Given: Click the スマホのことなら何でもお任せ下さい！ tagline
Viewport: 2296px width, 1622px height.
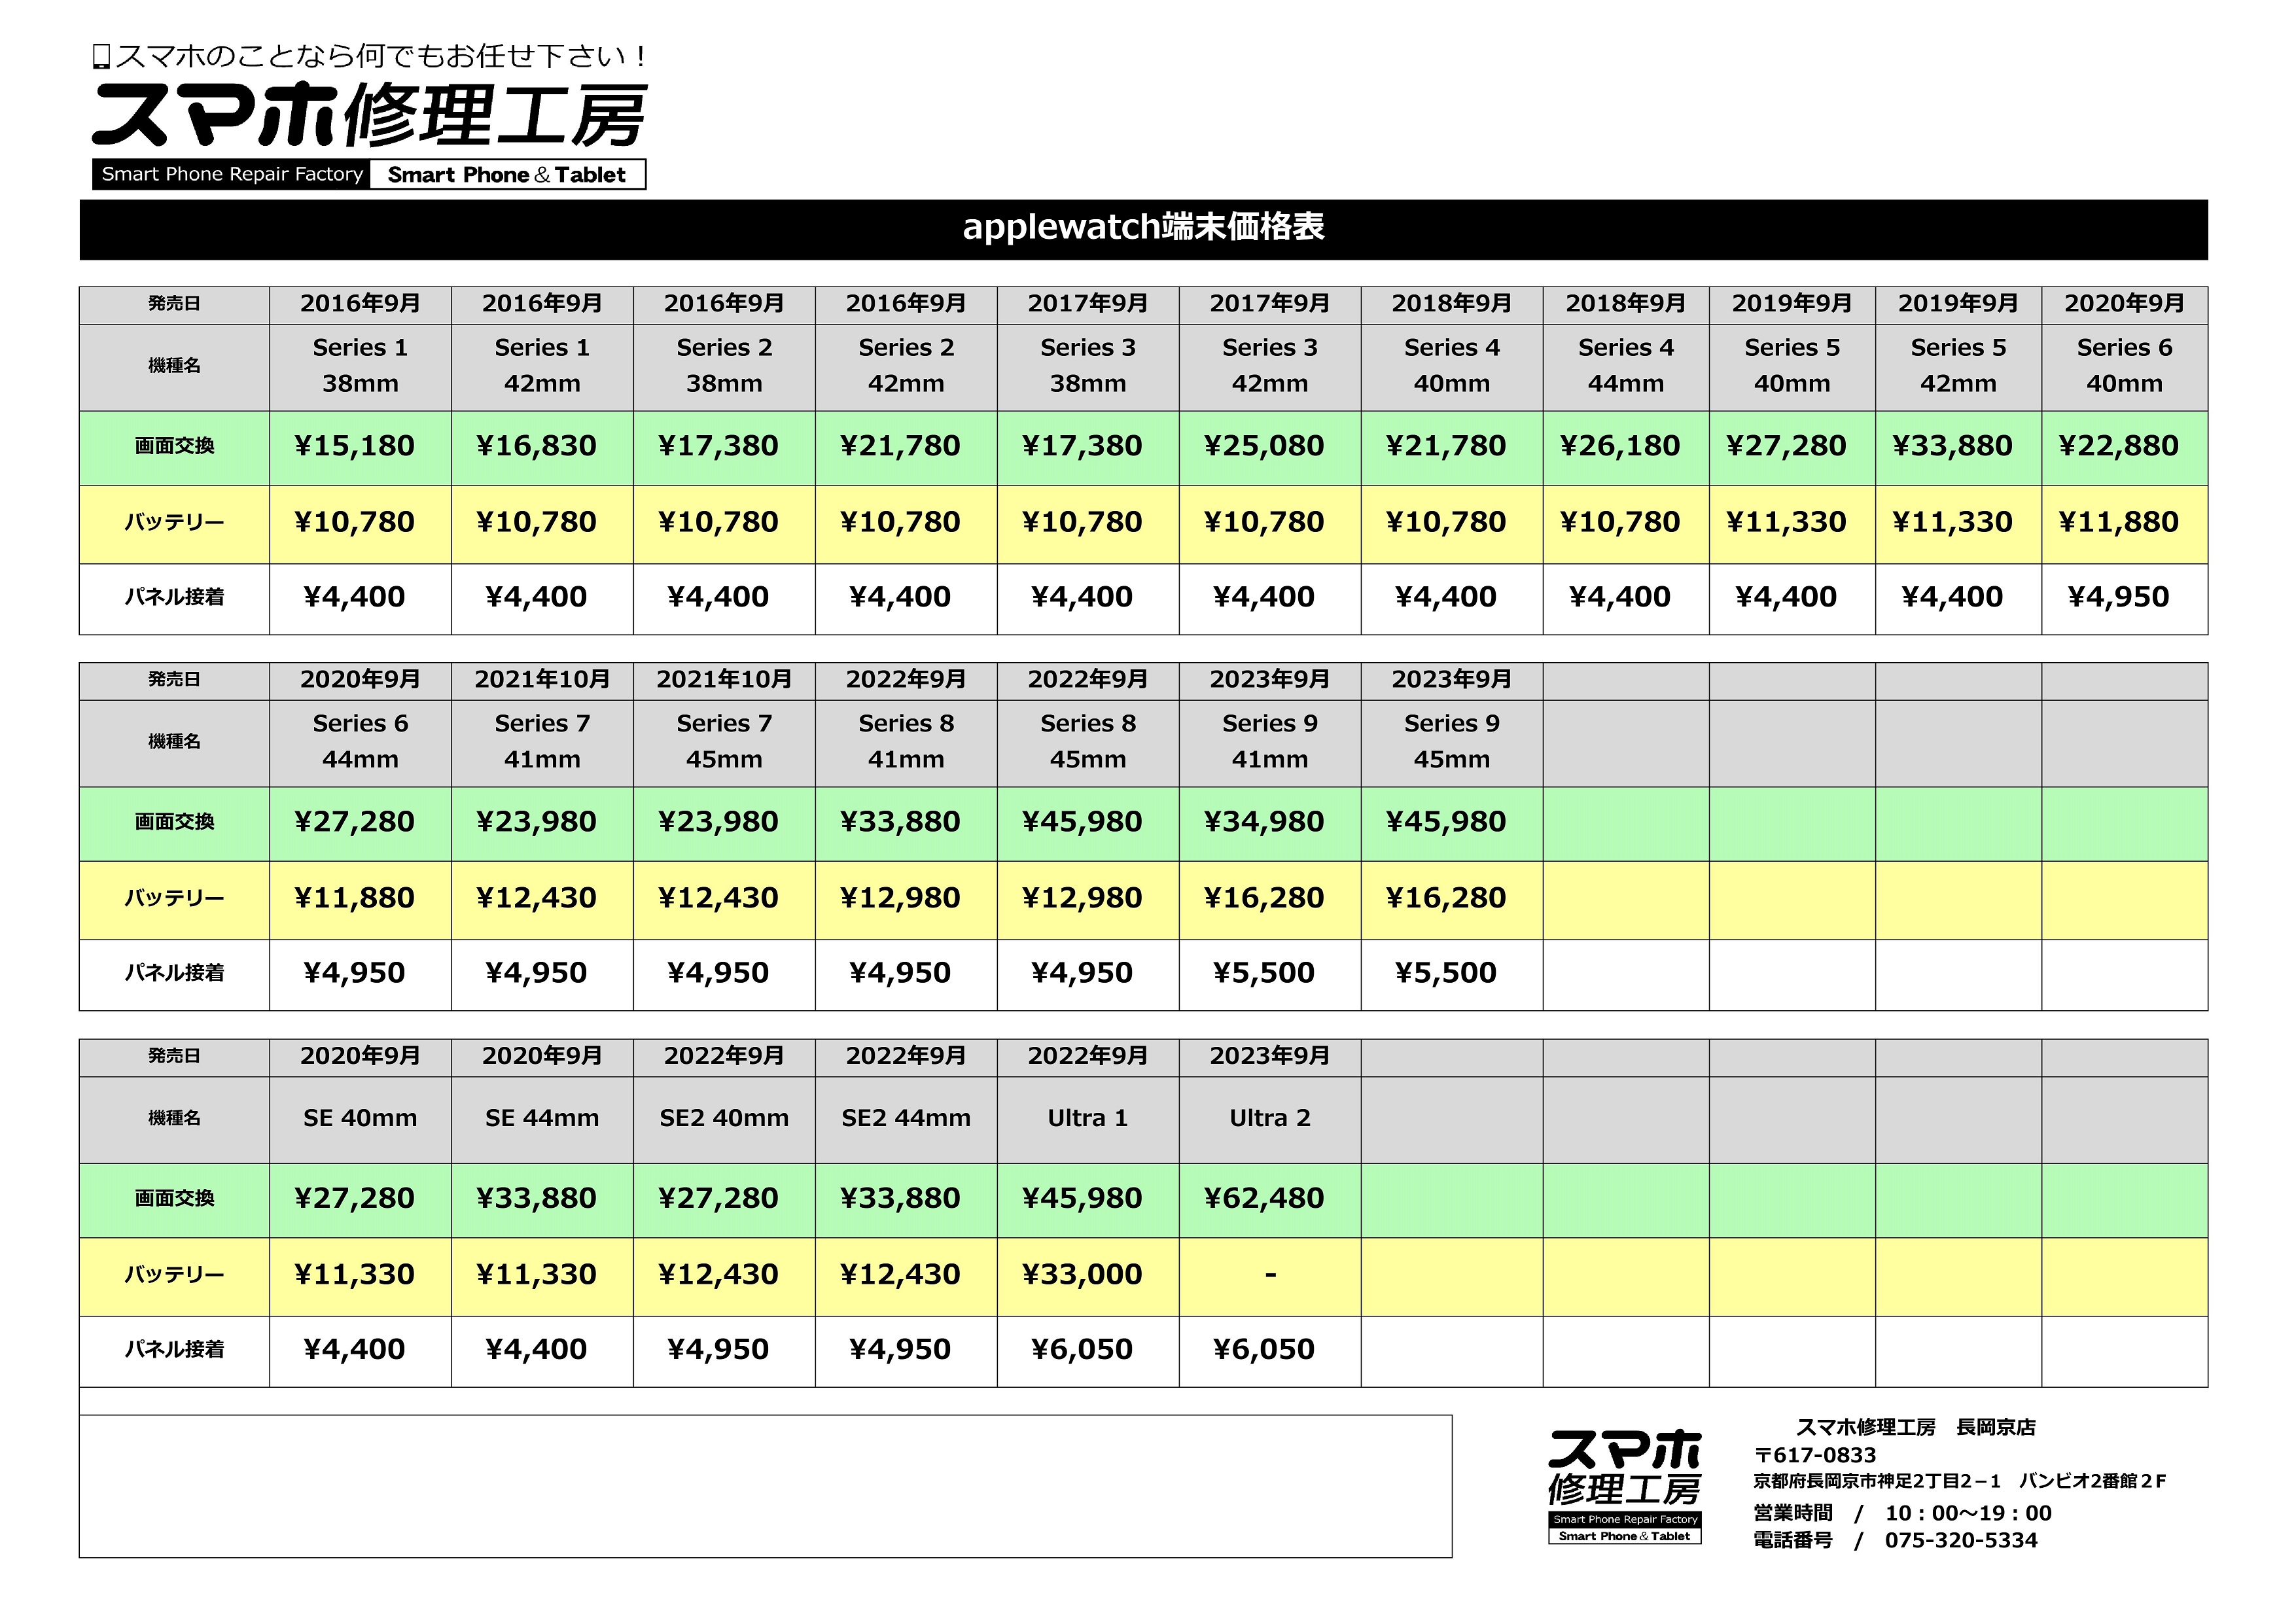Looking at the screenshot, I should pyautogui.click(x=381, y=56).
